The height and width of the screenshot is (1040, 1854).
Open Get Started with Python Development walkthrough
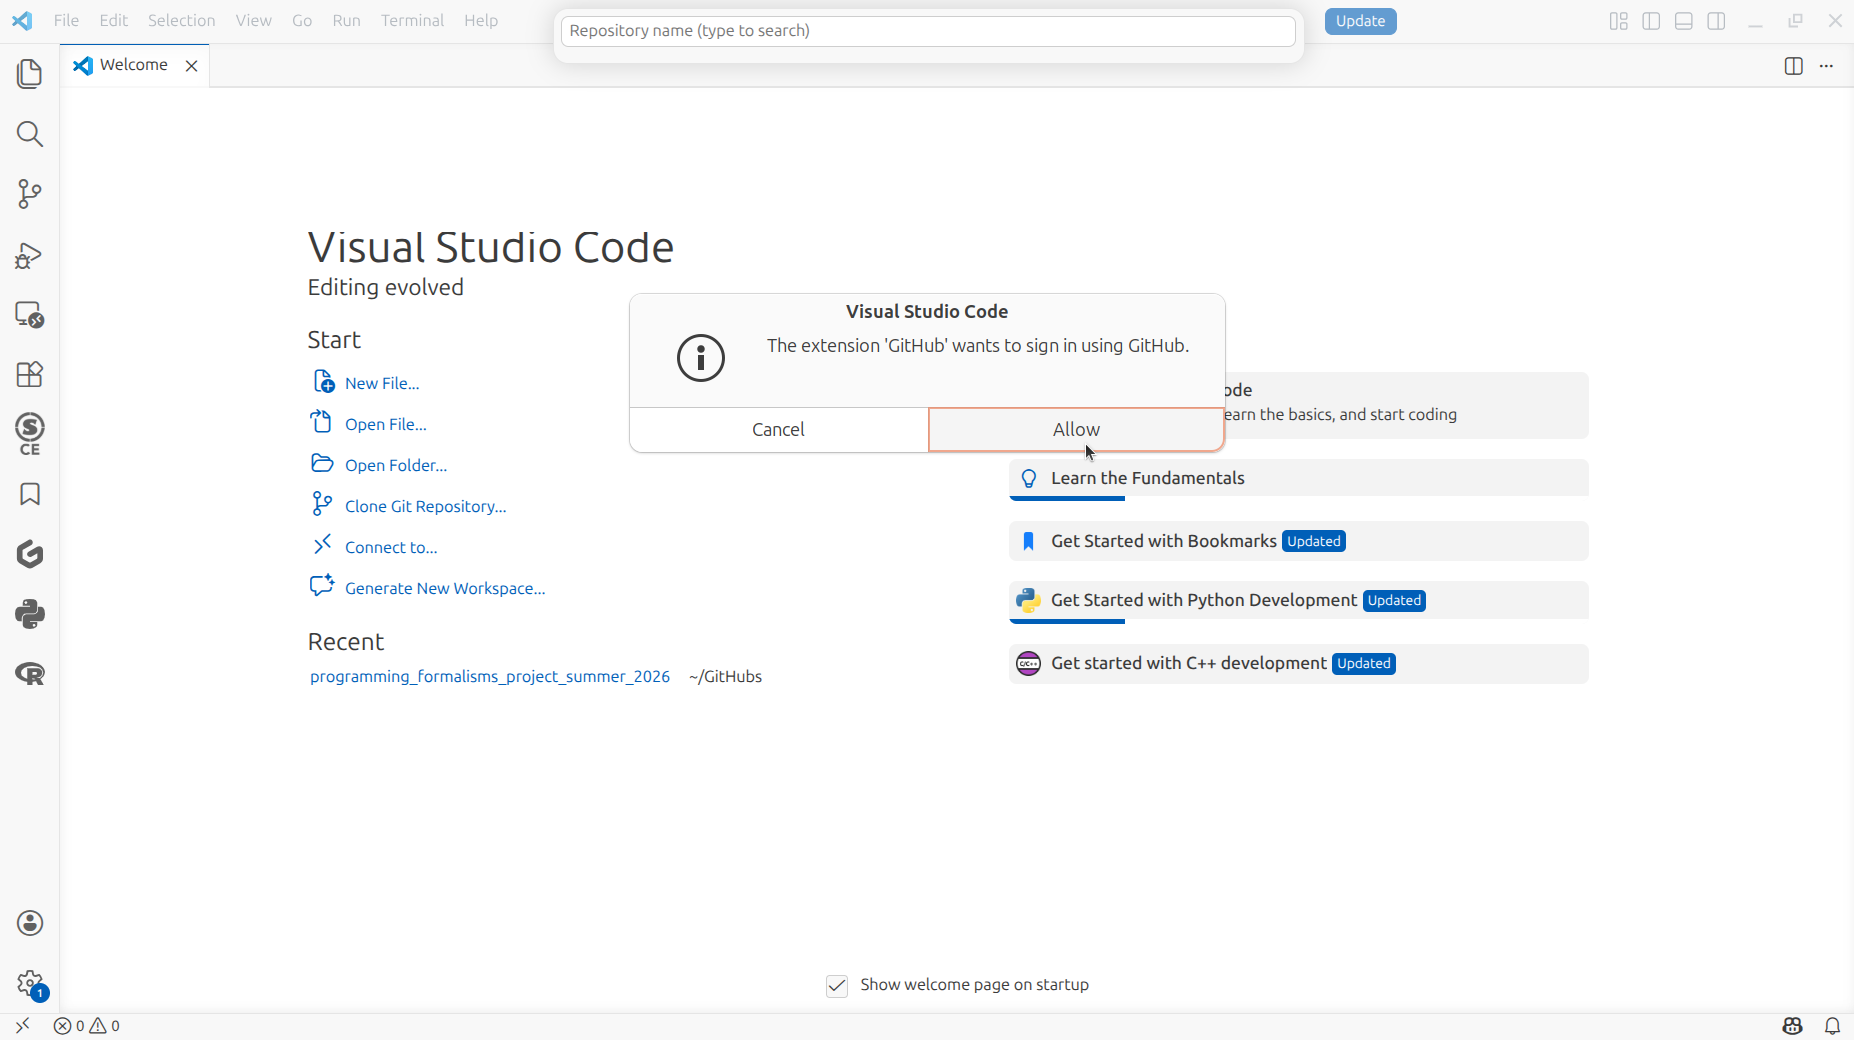(1298, 600)
